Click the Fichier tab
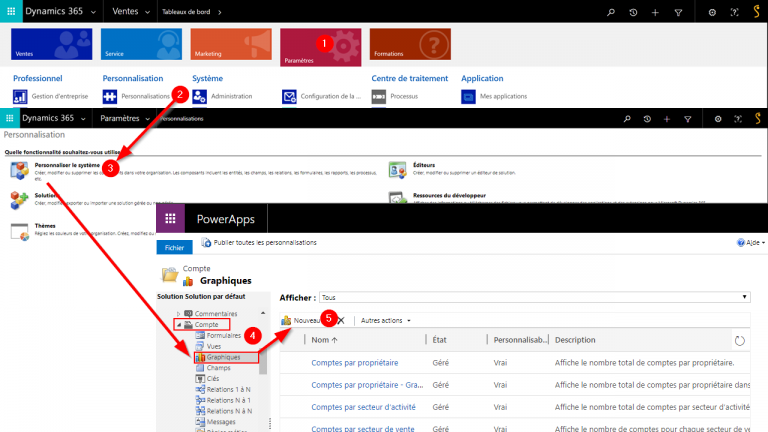This screenshot has height=432, width=768. pos(174,247)
